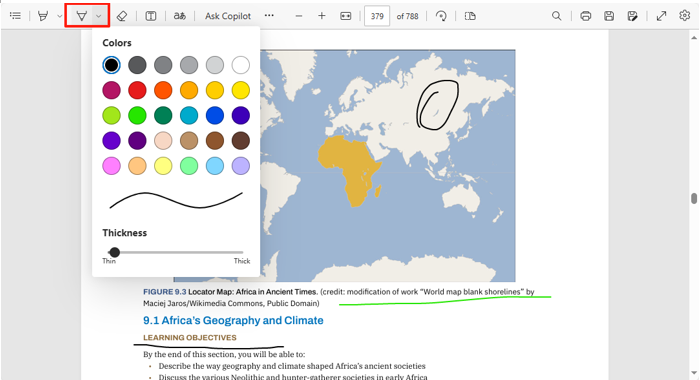
Task: Pick the dark purple swatch
Action: (137, 141)
